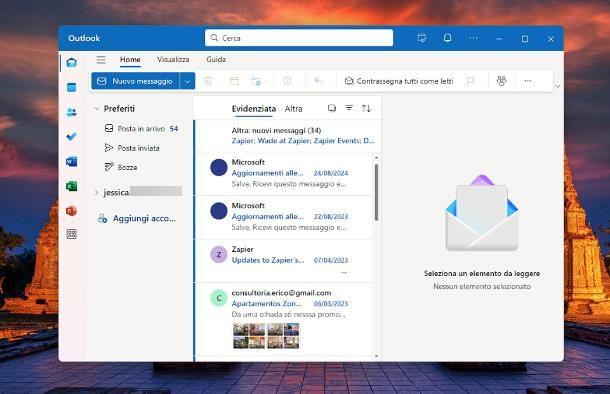Image resolution: width=610 pixels, height=394 pixels.
Task: Click the select messages icon above list
Action: (331, 108)
